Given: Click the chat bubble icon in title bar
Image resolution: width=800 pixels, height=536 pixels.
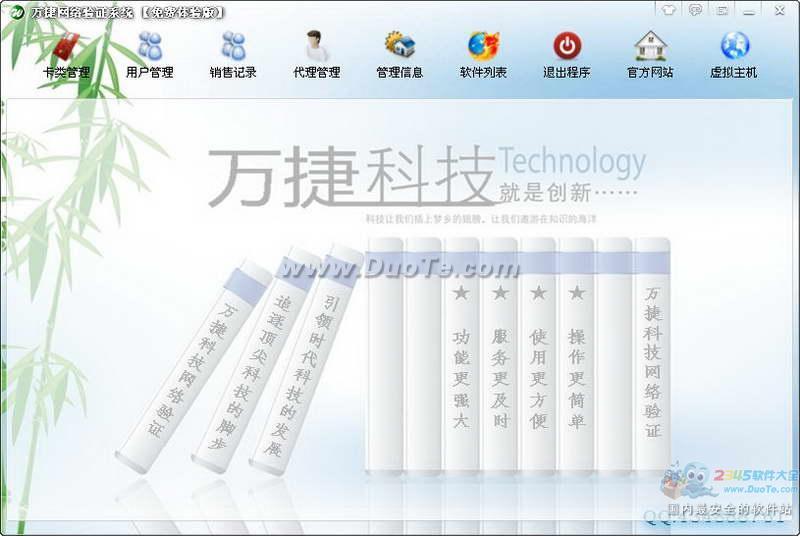Looking at the screenshot, I should (x=695, y=10).
